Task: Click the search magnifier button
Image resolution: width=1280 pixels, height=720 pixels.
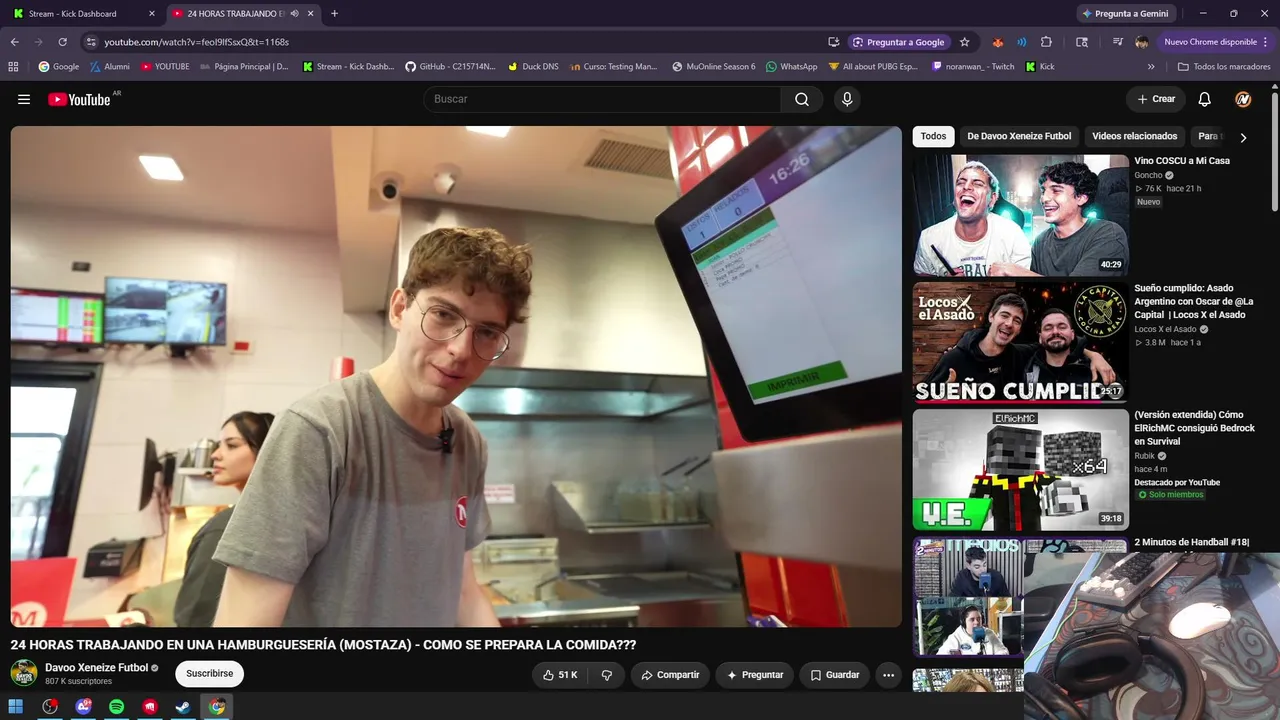Action: click(802, 99)
